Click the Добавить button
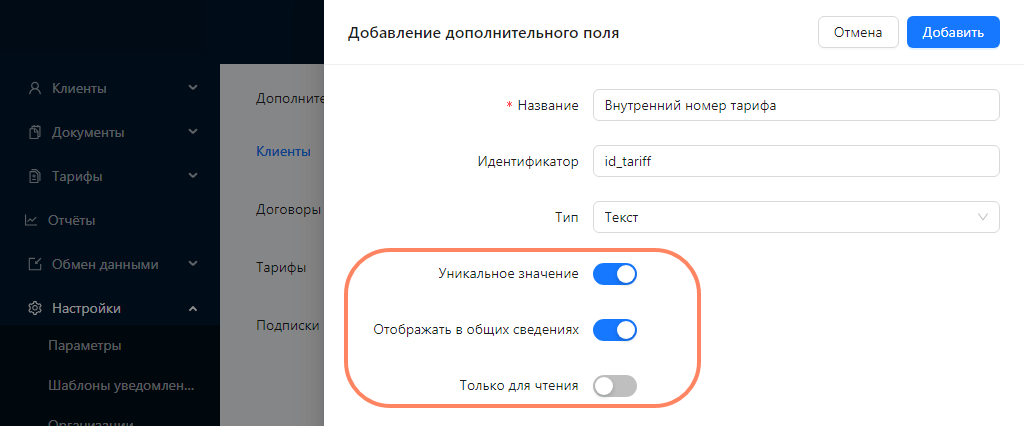This screenshot has height=426, width=1024. click(953, 32)
